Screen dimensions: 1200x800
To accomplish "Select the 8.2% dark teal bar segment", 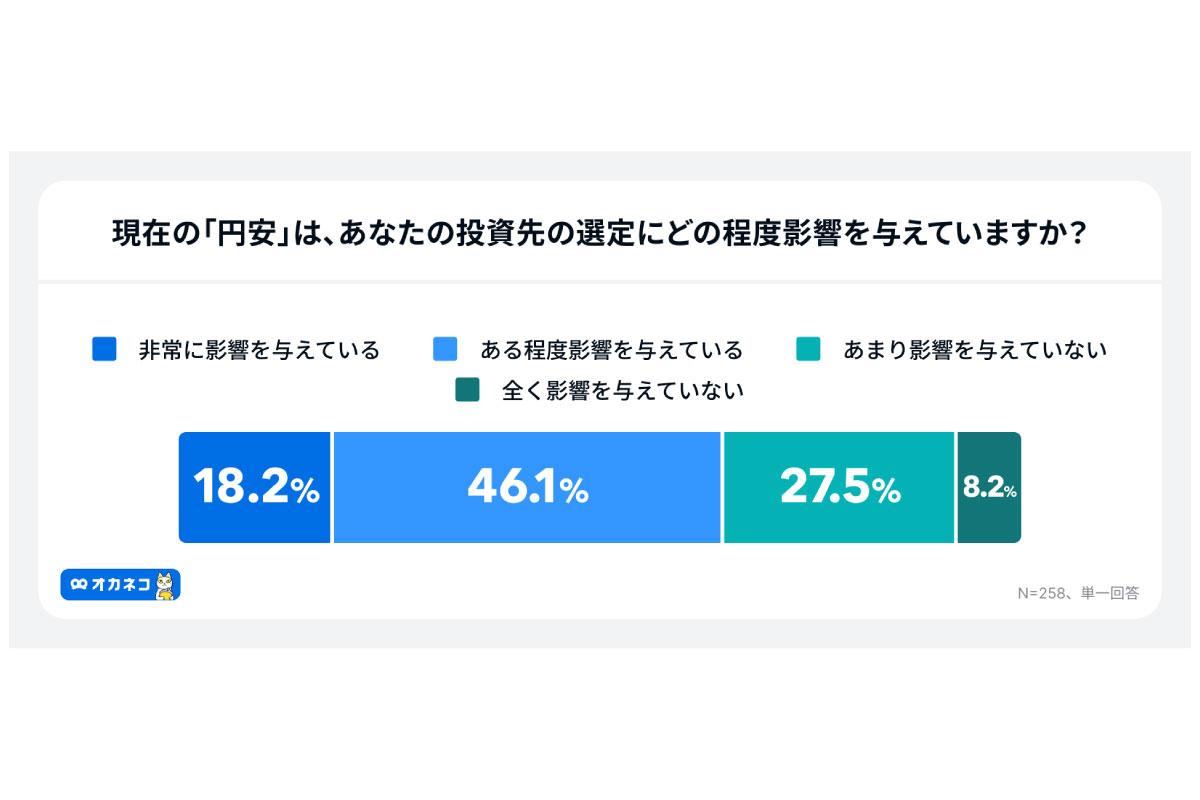I will 989,488.
